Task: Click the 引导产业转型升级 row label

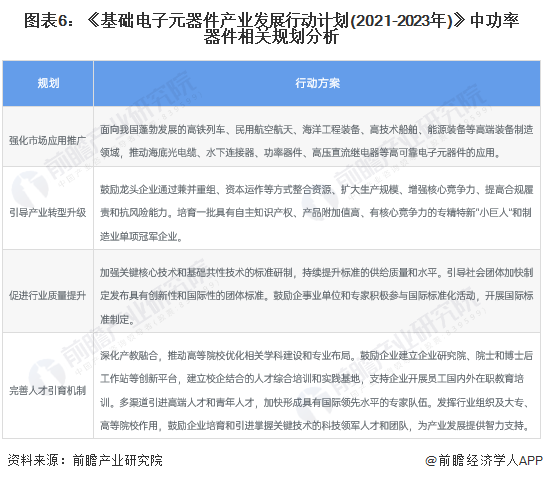Action: 47,212
